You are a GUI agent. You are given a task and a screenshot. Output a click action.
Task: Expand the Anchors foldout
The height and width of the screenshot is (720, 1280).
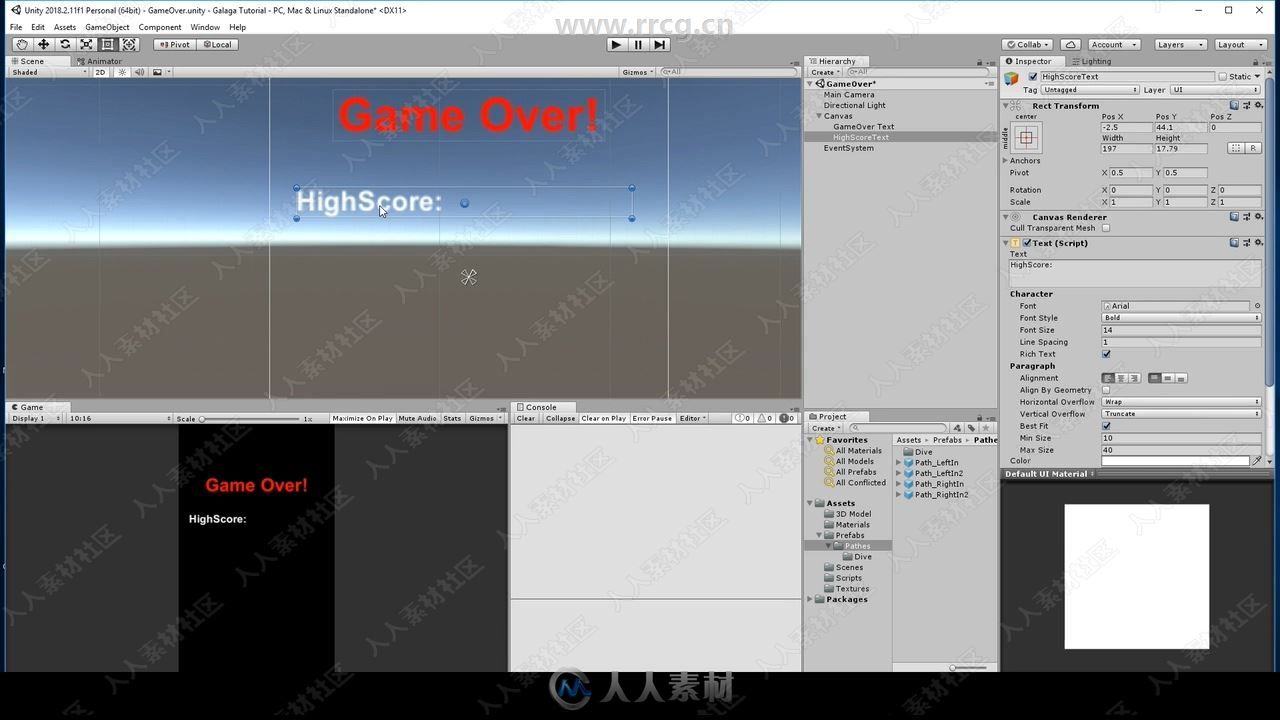click(1006, 160)
